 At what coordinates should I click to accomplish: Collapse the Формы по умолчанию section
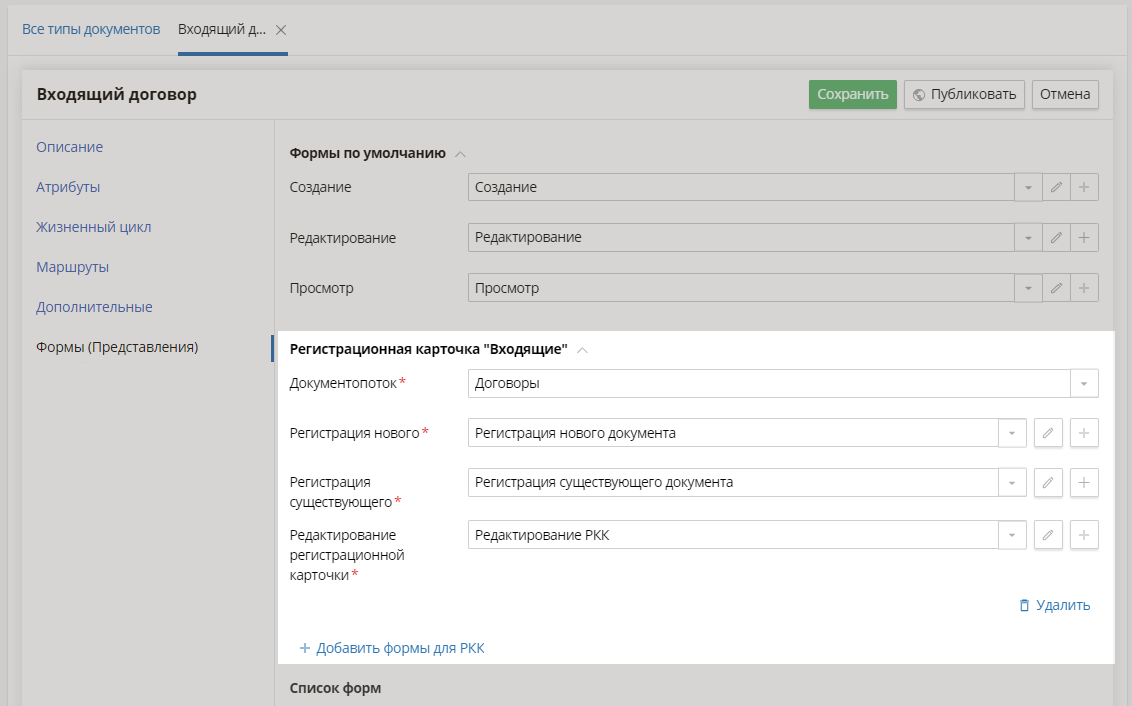click(x=460, y=153)
